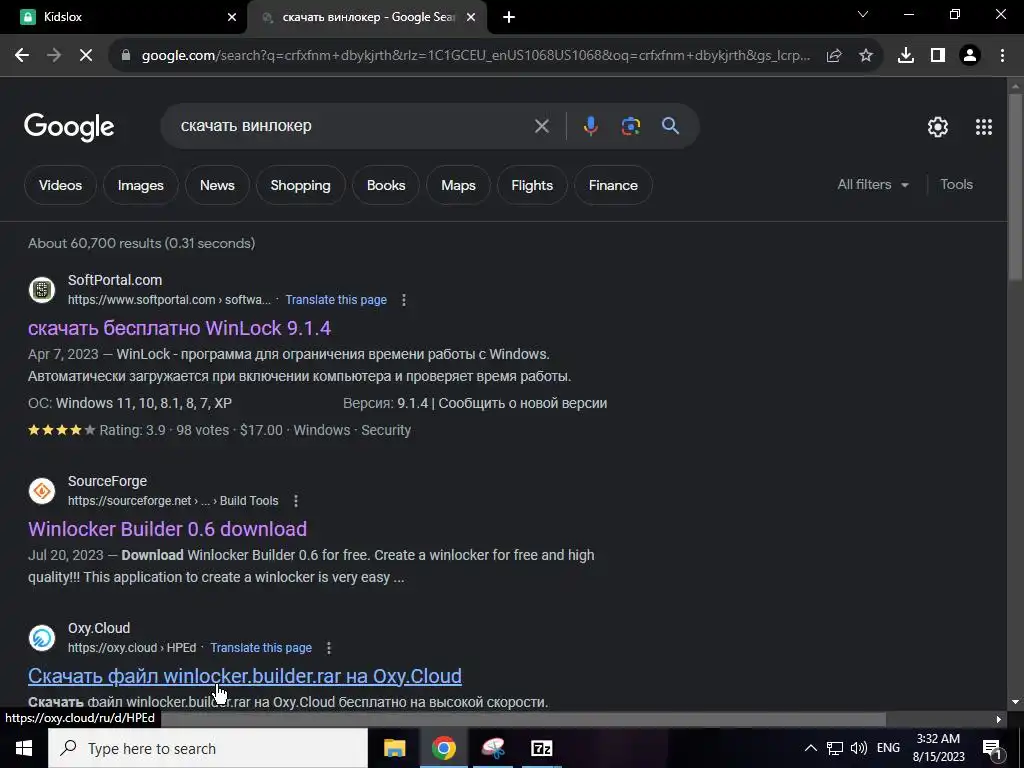The height and width of the screenshot is (768, 1024).
Task: Open Google apps grid
Action: (984, 127)
